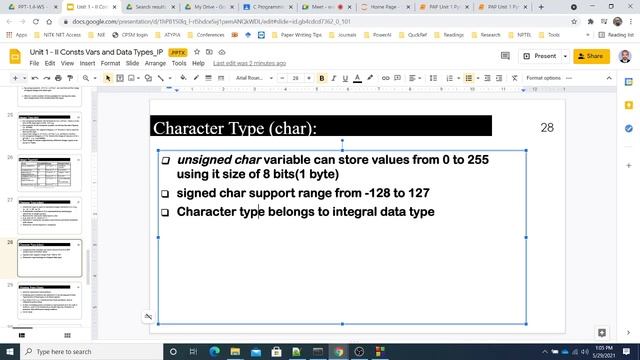The image size is (640, 360).
Task: Increase font size with plus
Action: (x=309, y=78)
